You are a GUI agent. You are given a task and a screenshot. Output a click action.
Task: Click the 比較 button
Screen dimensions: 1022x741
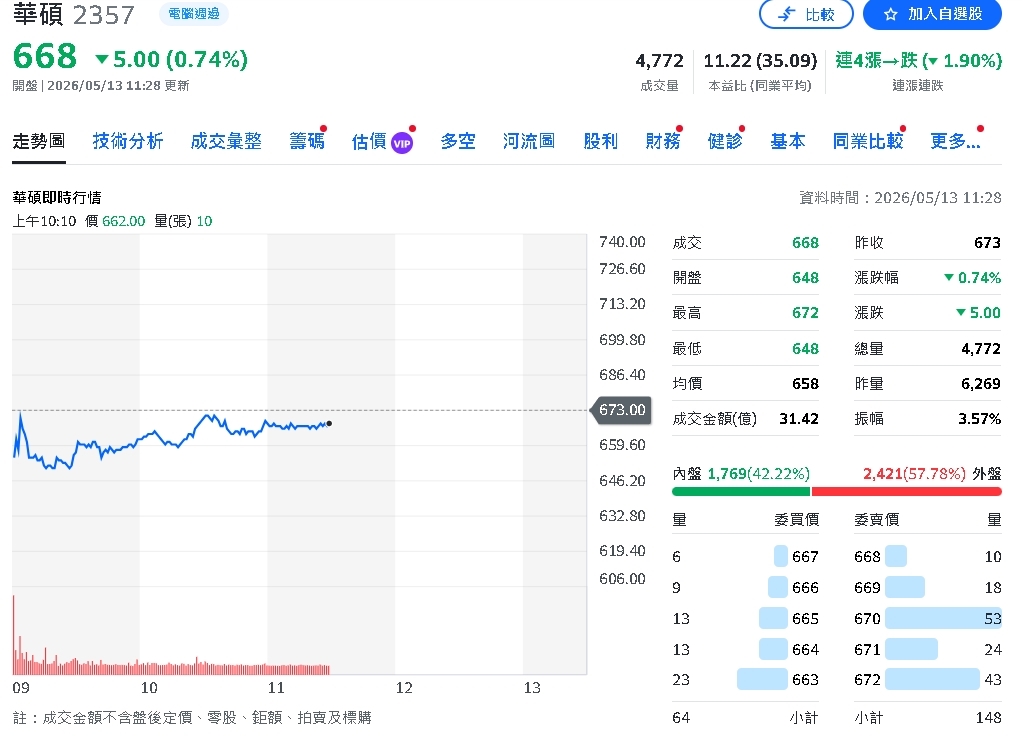coord(806,14)
